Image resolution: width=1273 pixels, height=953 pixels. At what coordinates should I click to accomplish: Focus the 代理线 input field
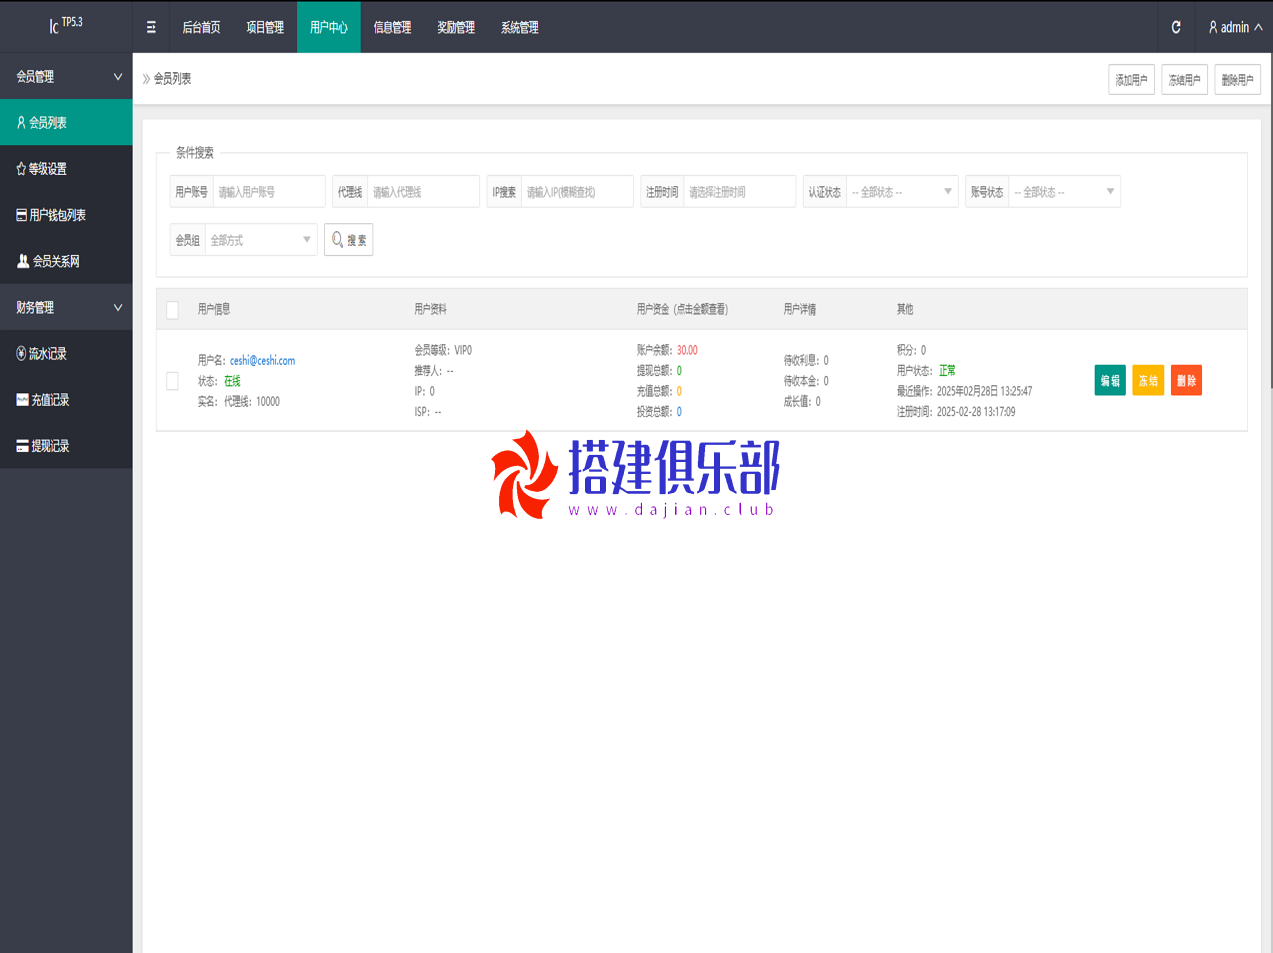pyautogui.click(x=423, y=192)
